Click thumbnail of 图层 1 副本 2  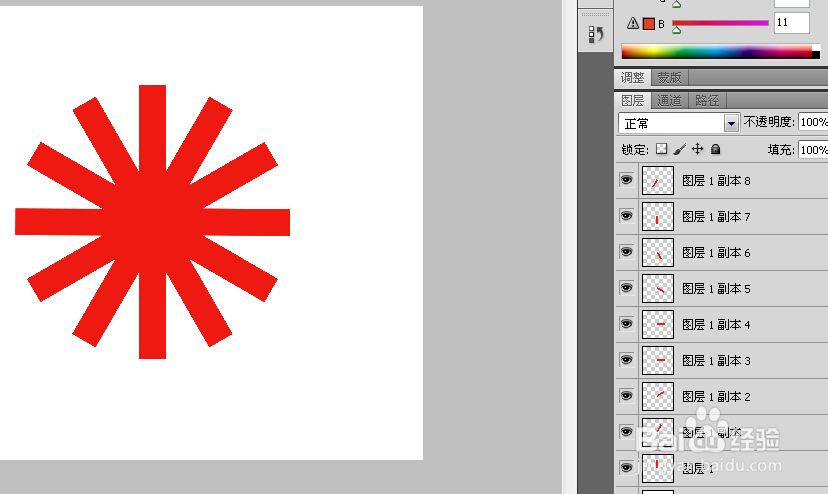click(658, 396)
